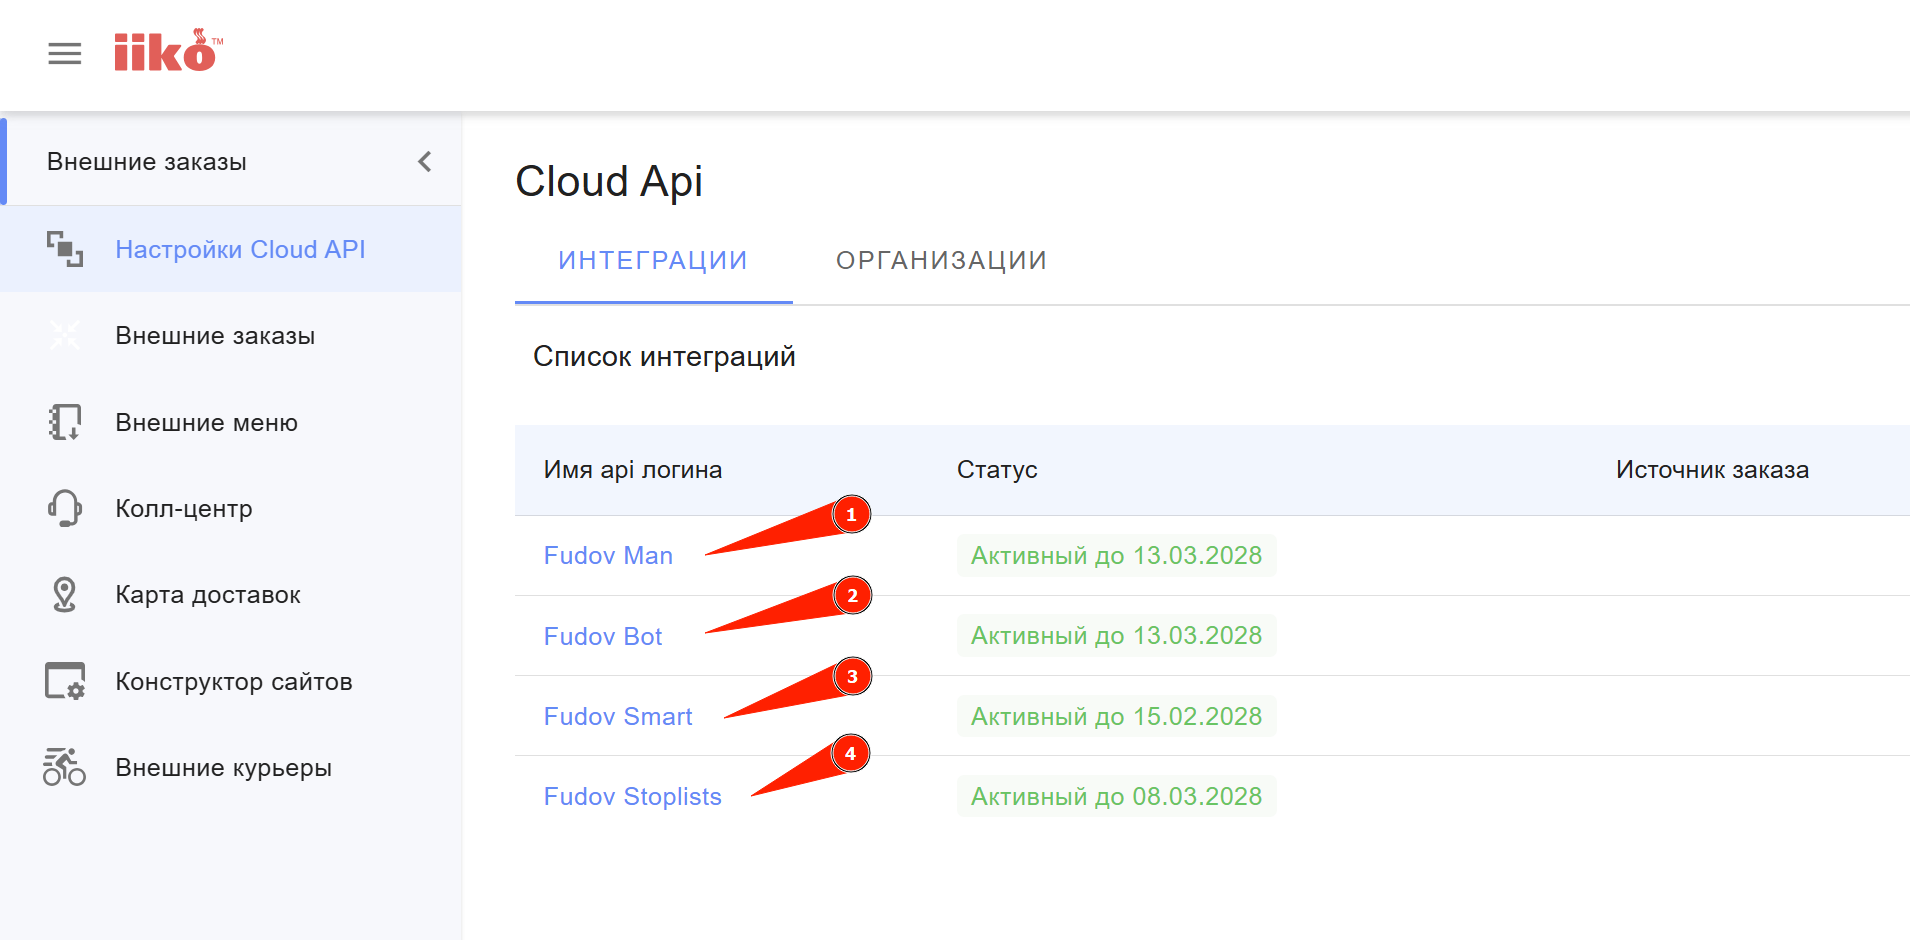Open the Fudov Smart integration
The width and height of the screenshot is (1910, 940).
point(618,717)
